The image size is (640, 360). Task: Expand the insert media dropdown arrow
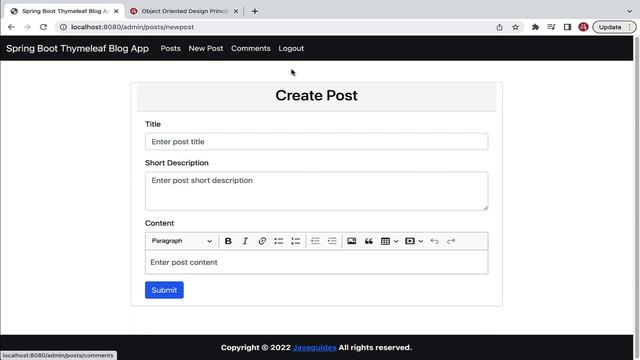pos(420,241)
